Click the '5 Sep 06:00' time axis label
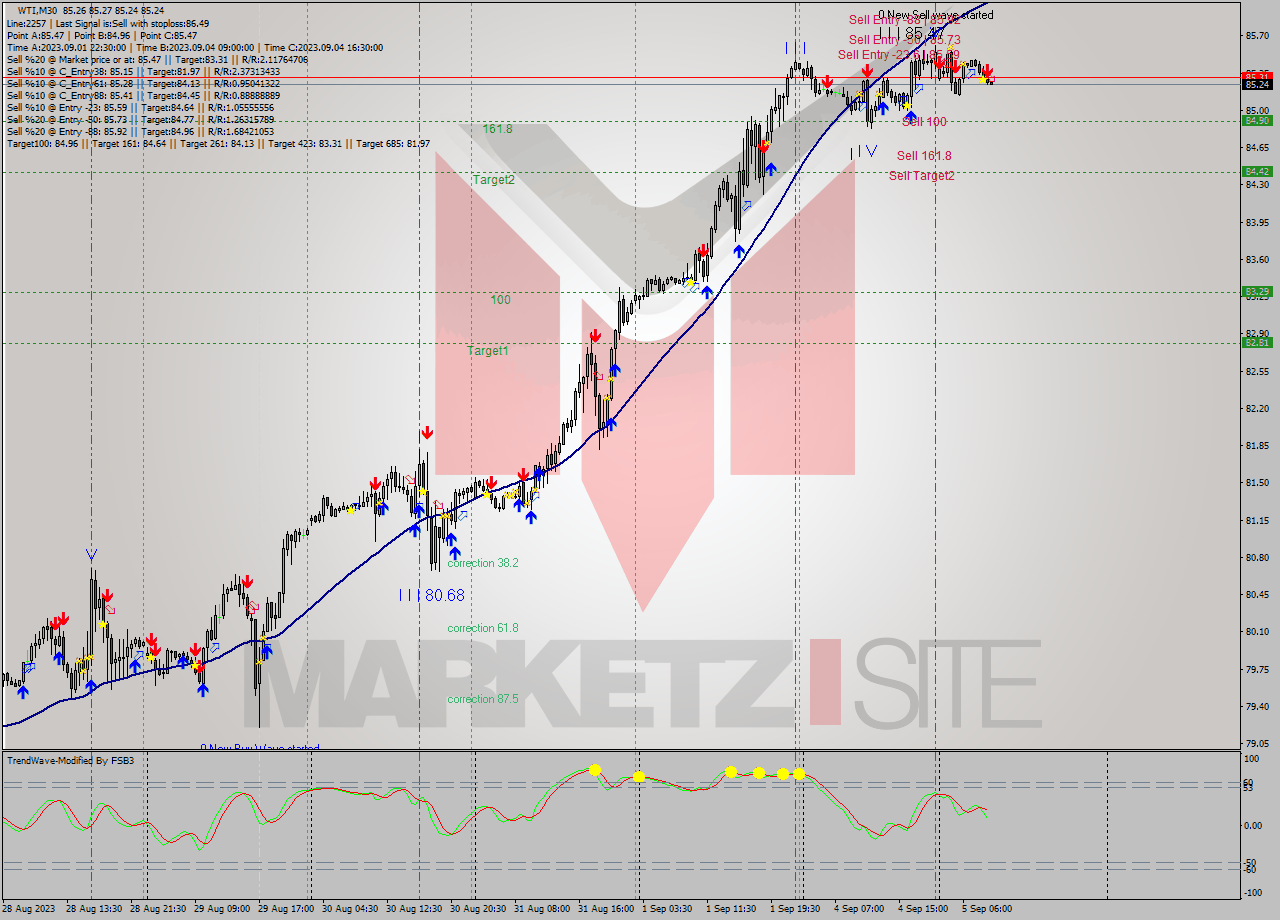The height and width of the screenshot is (920, 1280). pyautogui.click(x=987, y=909)
